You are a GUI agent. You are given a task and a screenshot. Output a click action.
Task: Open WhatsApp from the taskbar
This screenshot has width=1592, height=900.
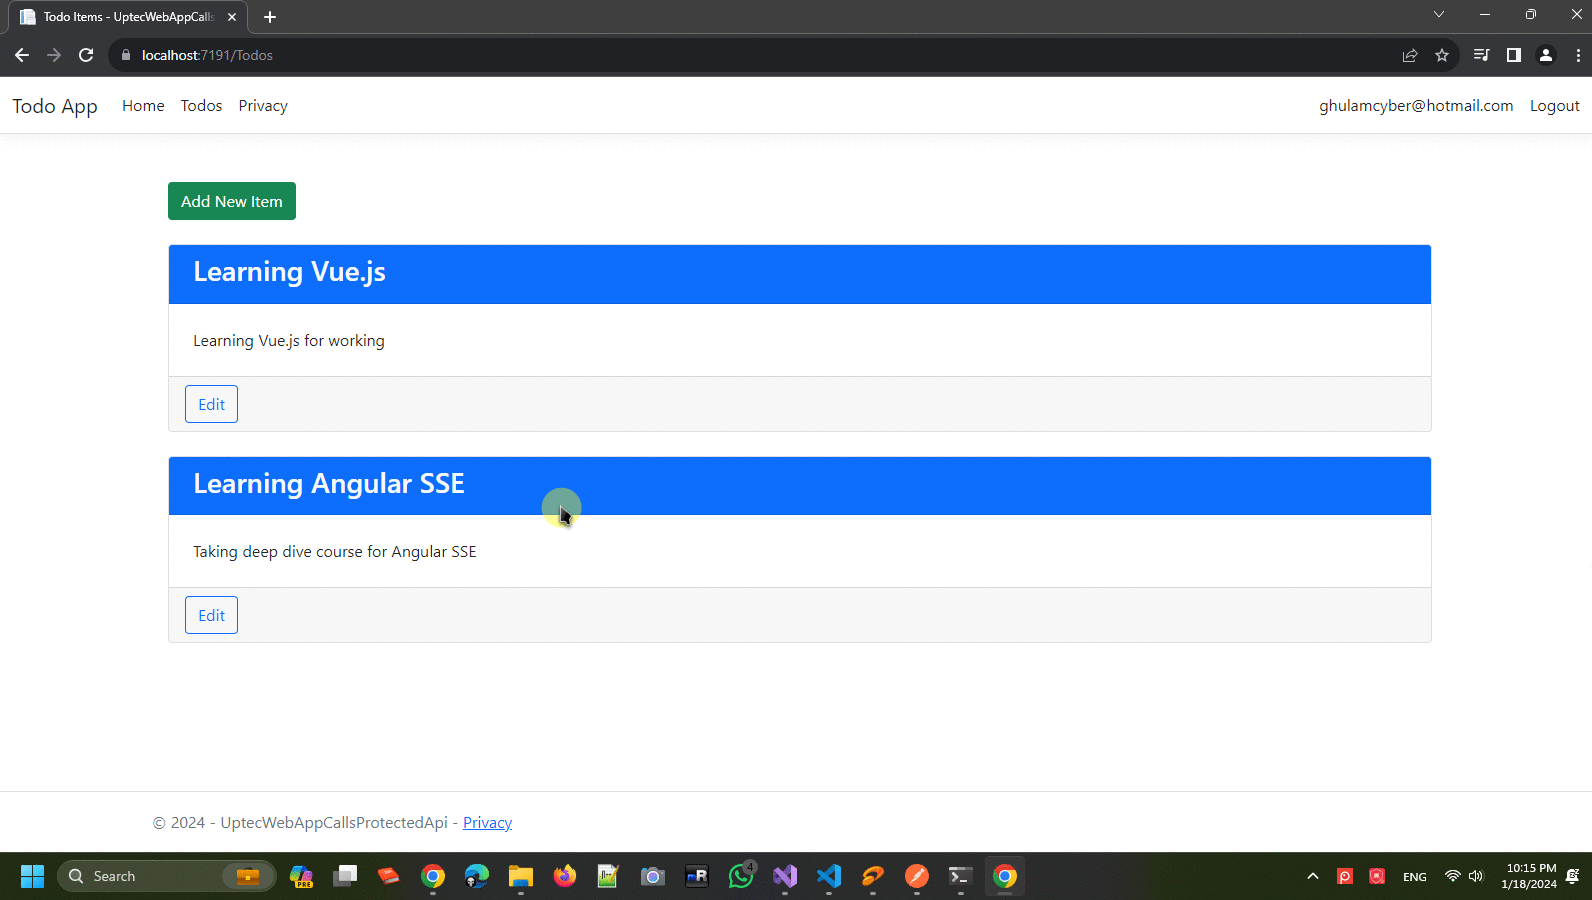[741, 876]
